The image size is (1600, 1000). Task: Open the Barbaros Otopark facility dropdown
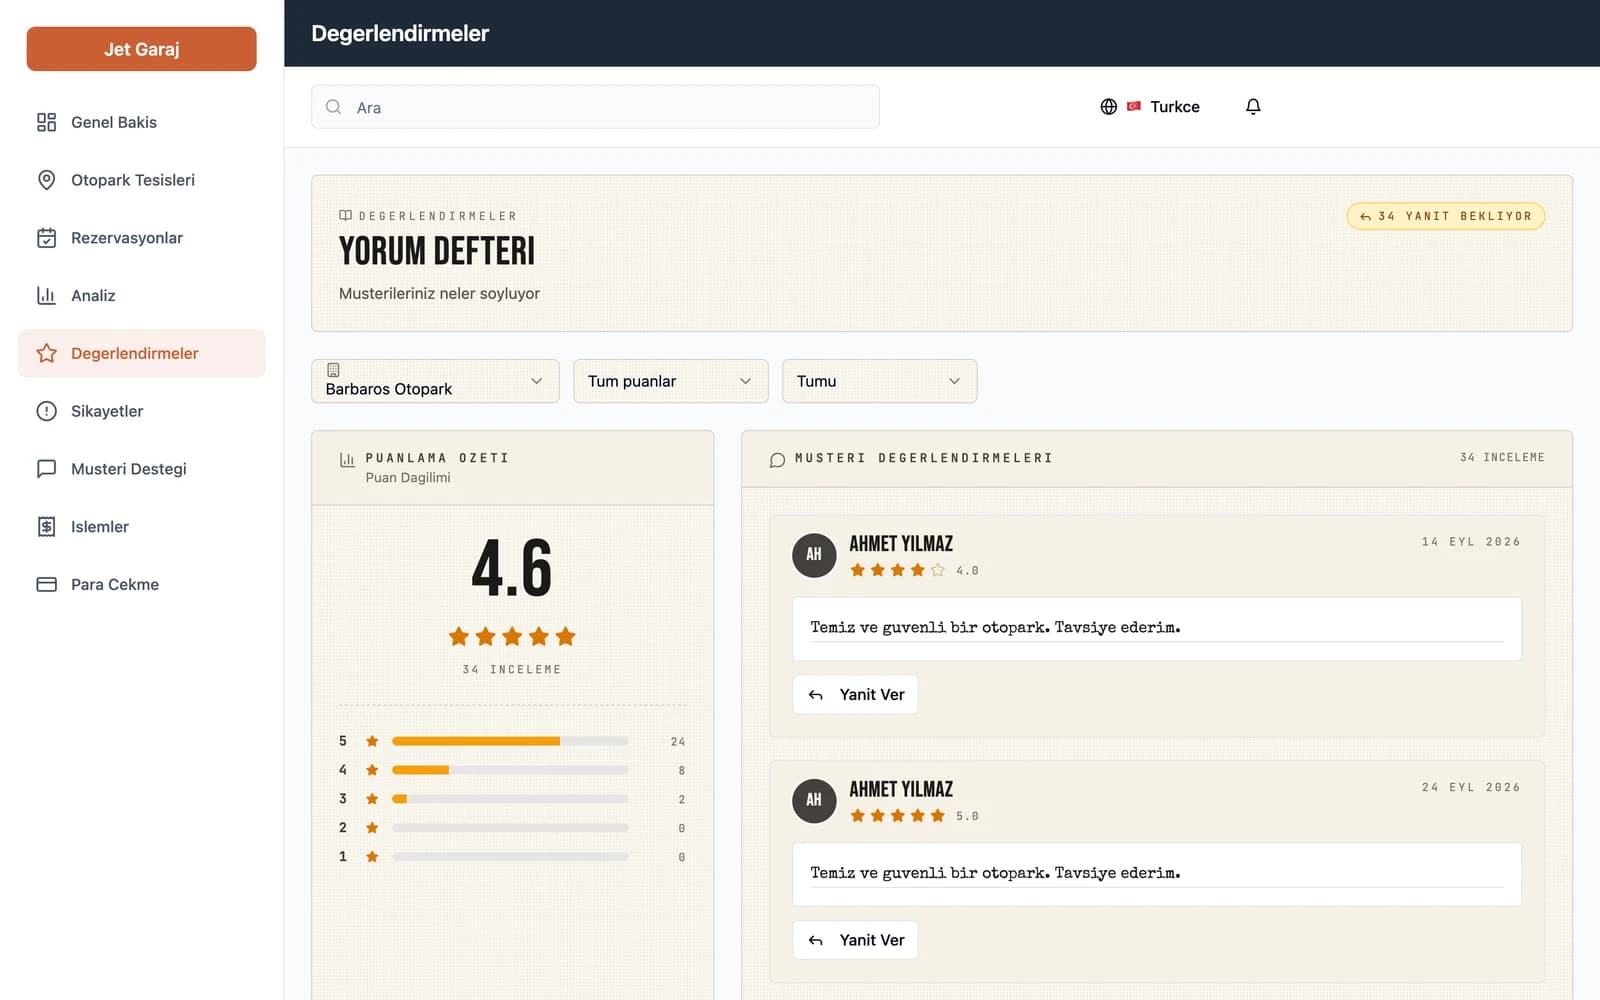pyautogui.click(x=435, y=381)
